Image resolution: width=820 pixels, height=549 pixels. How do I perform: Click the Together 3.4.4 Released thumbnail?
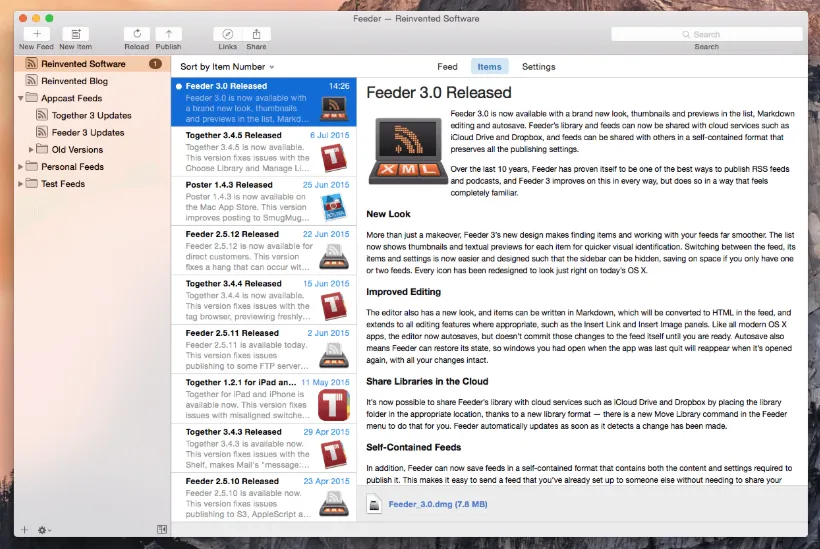(x=334, y=306)
